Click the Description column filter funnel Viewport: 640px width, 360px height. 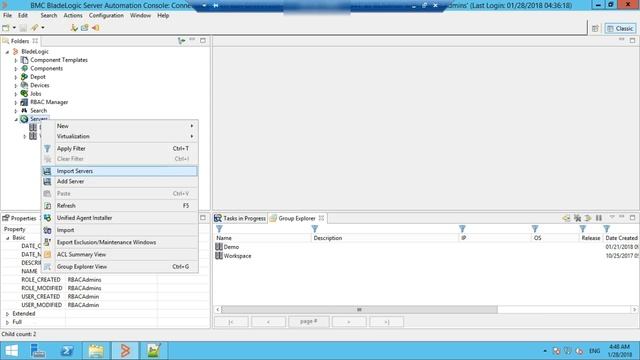point(315,229)
